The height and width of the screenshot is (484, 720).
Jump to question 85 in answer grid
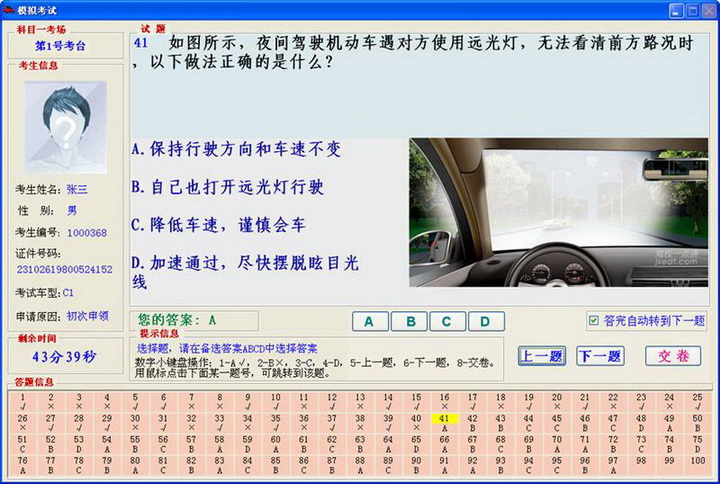point(276,465)
